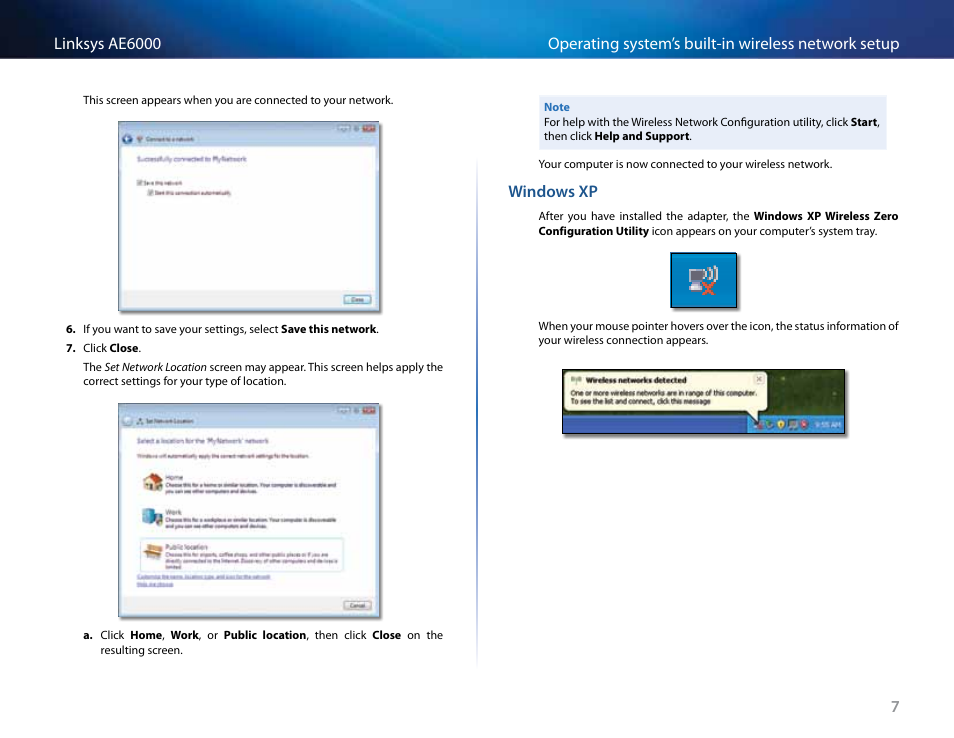The width and height of the screenshot is (954, 738).
Task: Click Cancel in Set Network Location window
Action: (x=357, y=605)
